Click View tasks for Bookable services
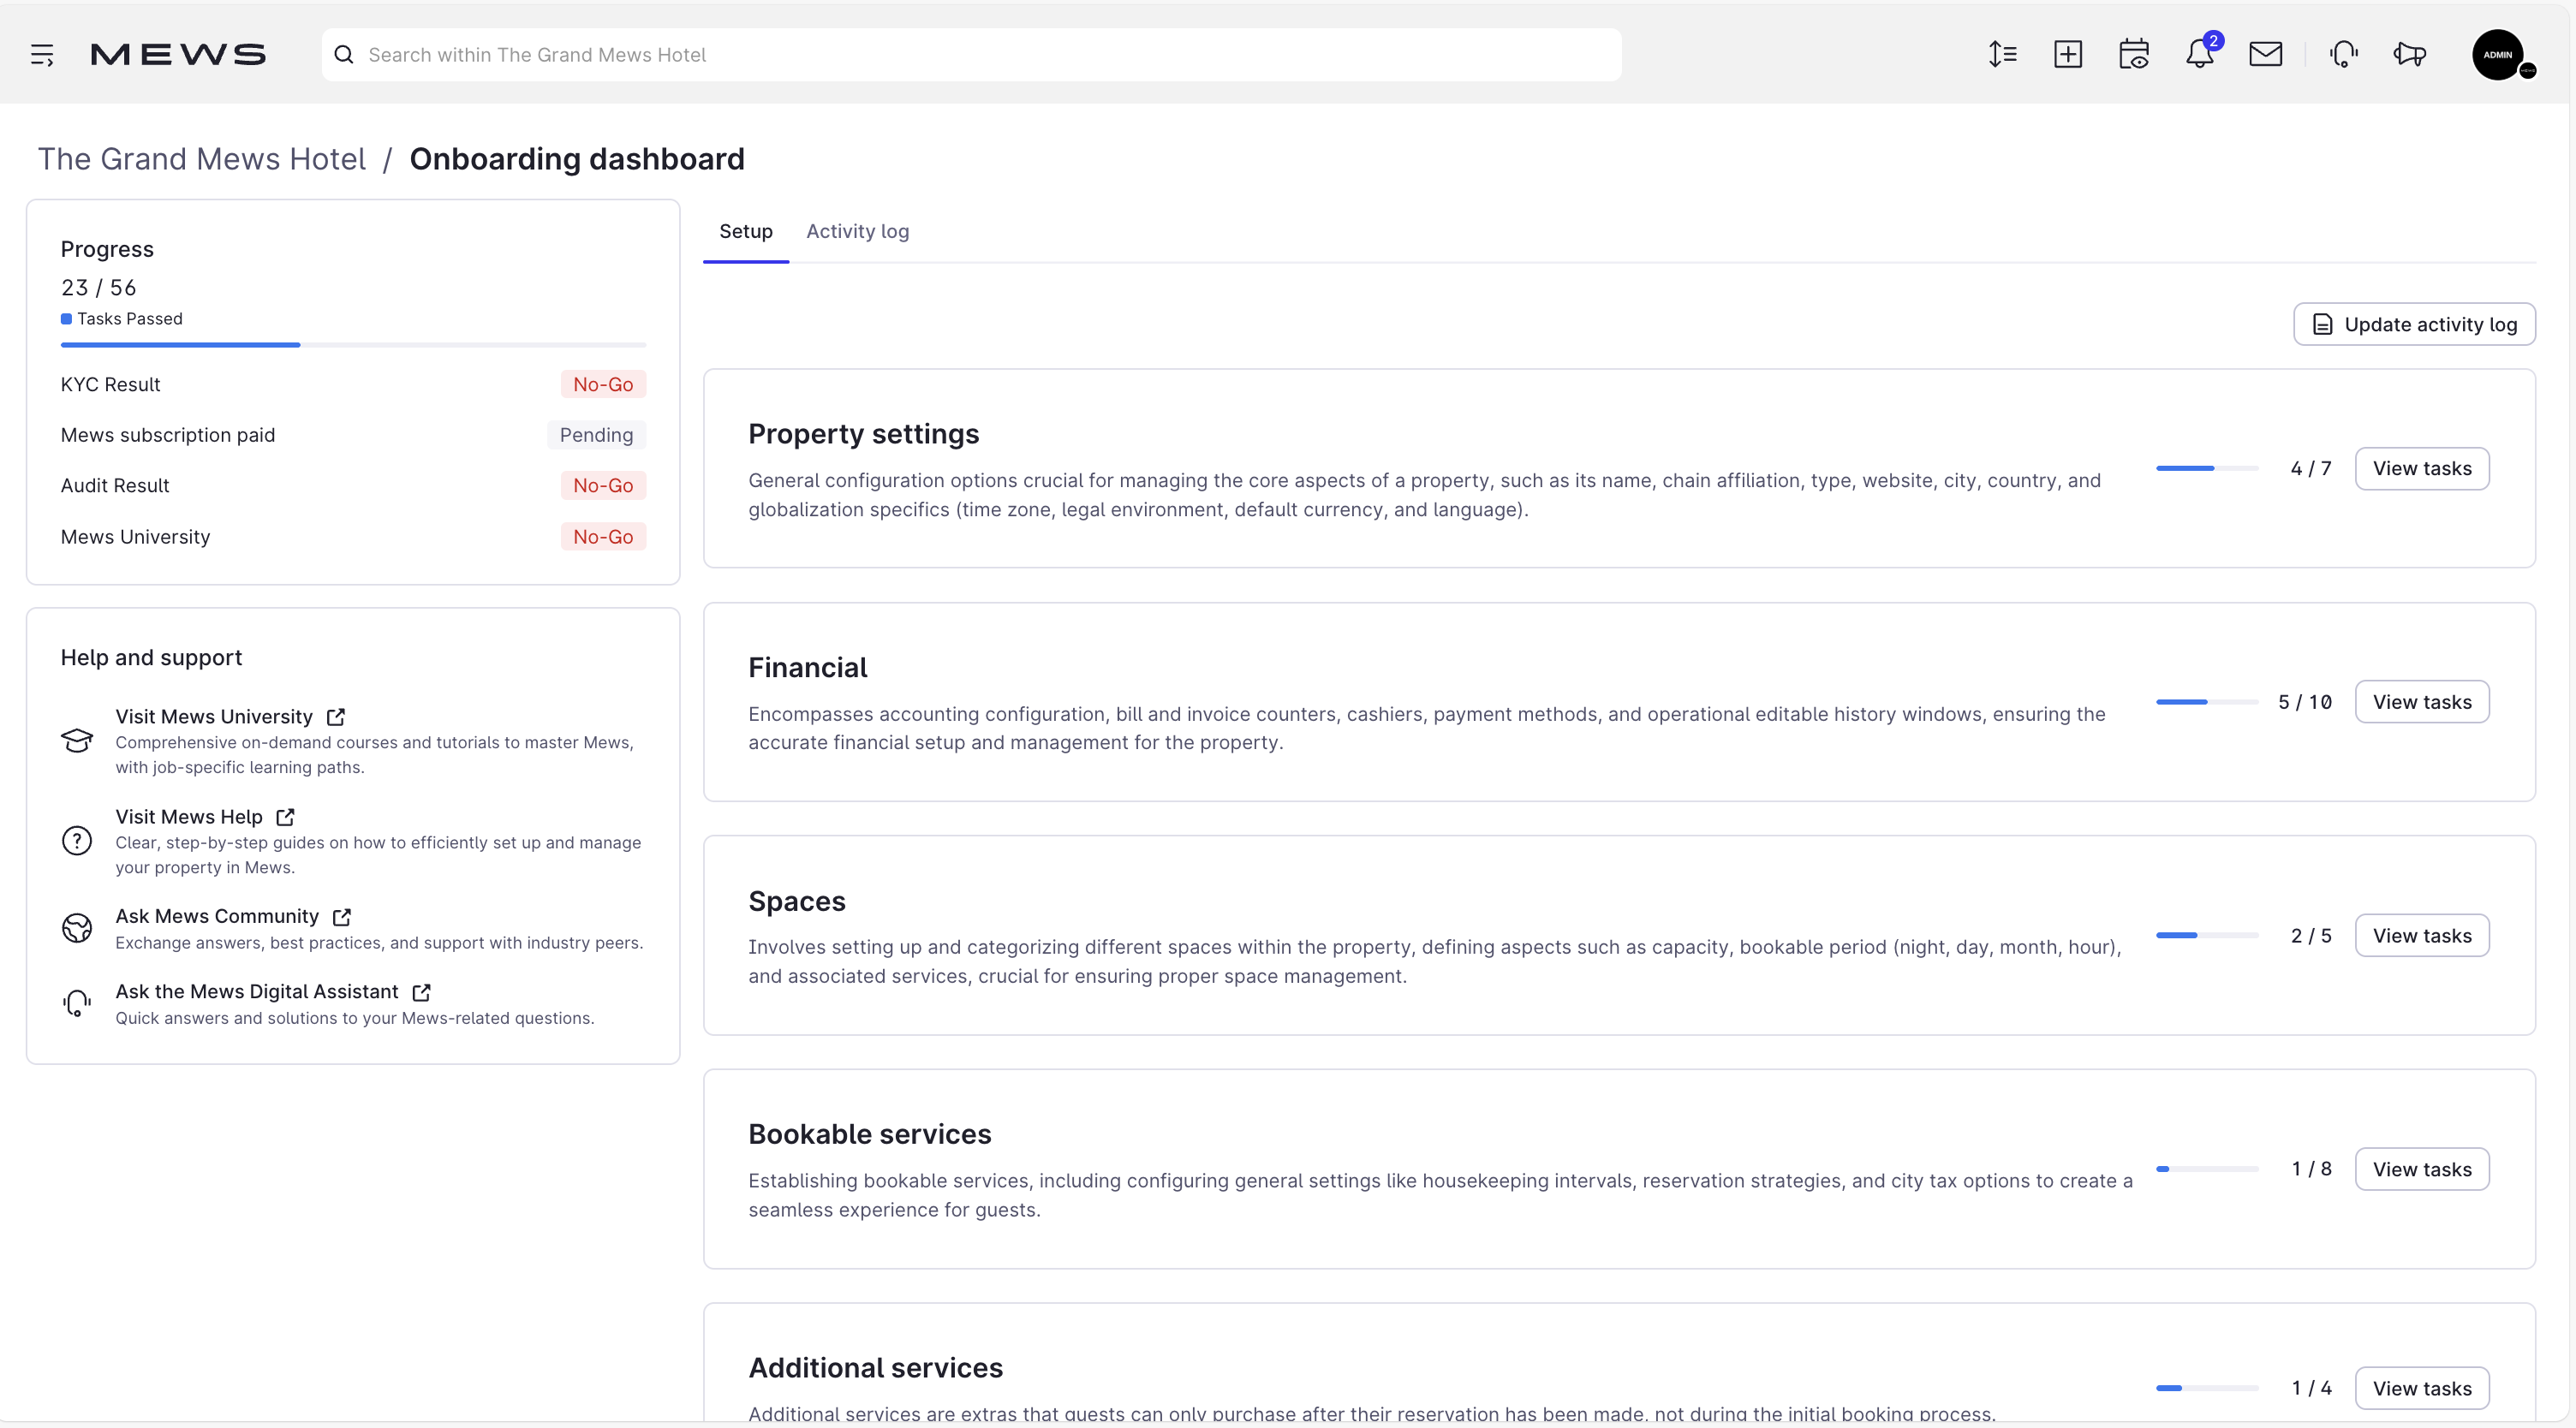This screenshot has height=1428, width=2576. click(2422, 1168)
